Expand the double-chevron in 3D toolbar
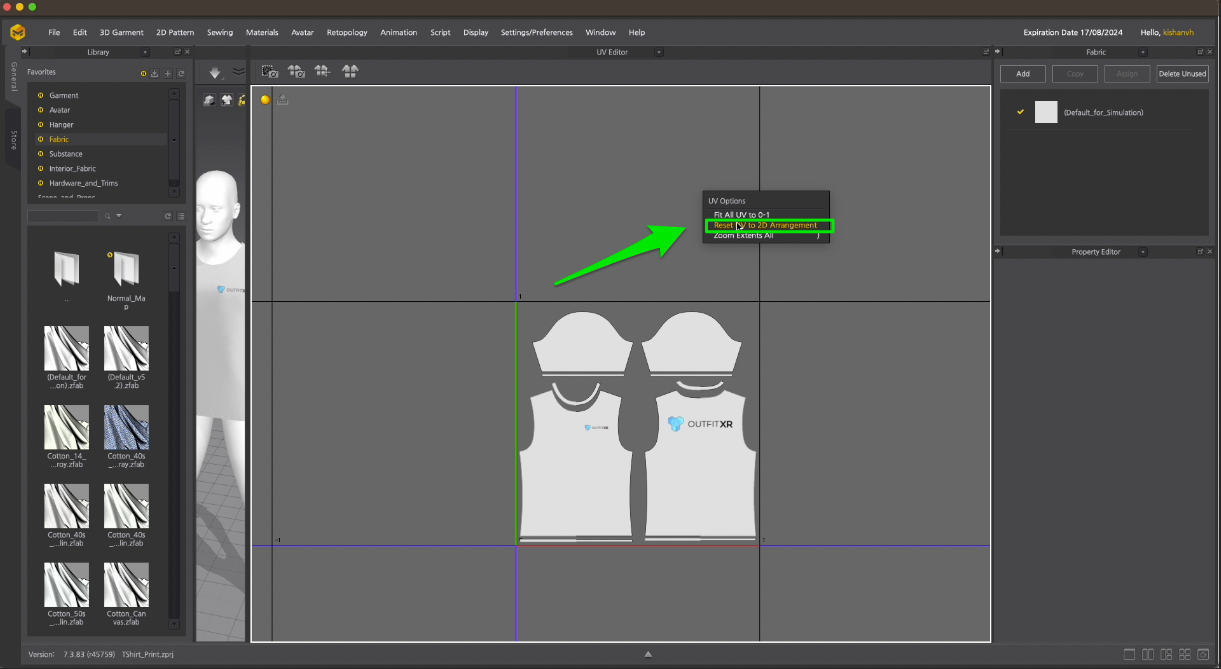 238,72
